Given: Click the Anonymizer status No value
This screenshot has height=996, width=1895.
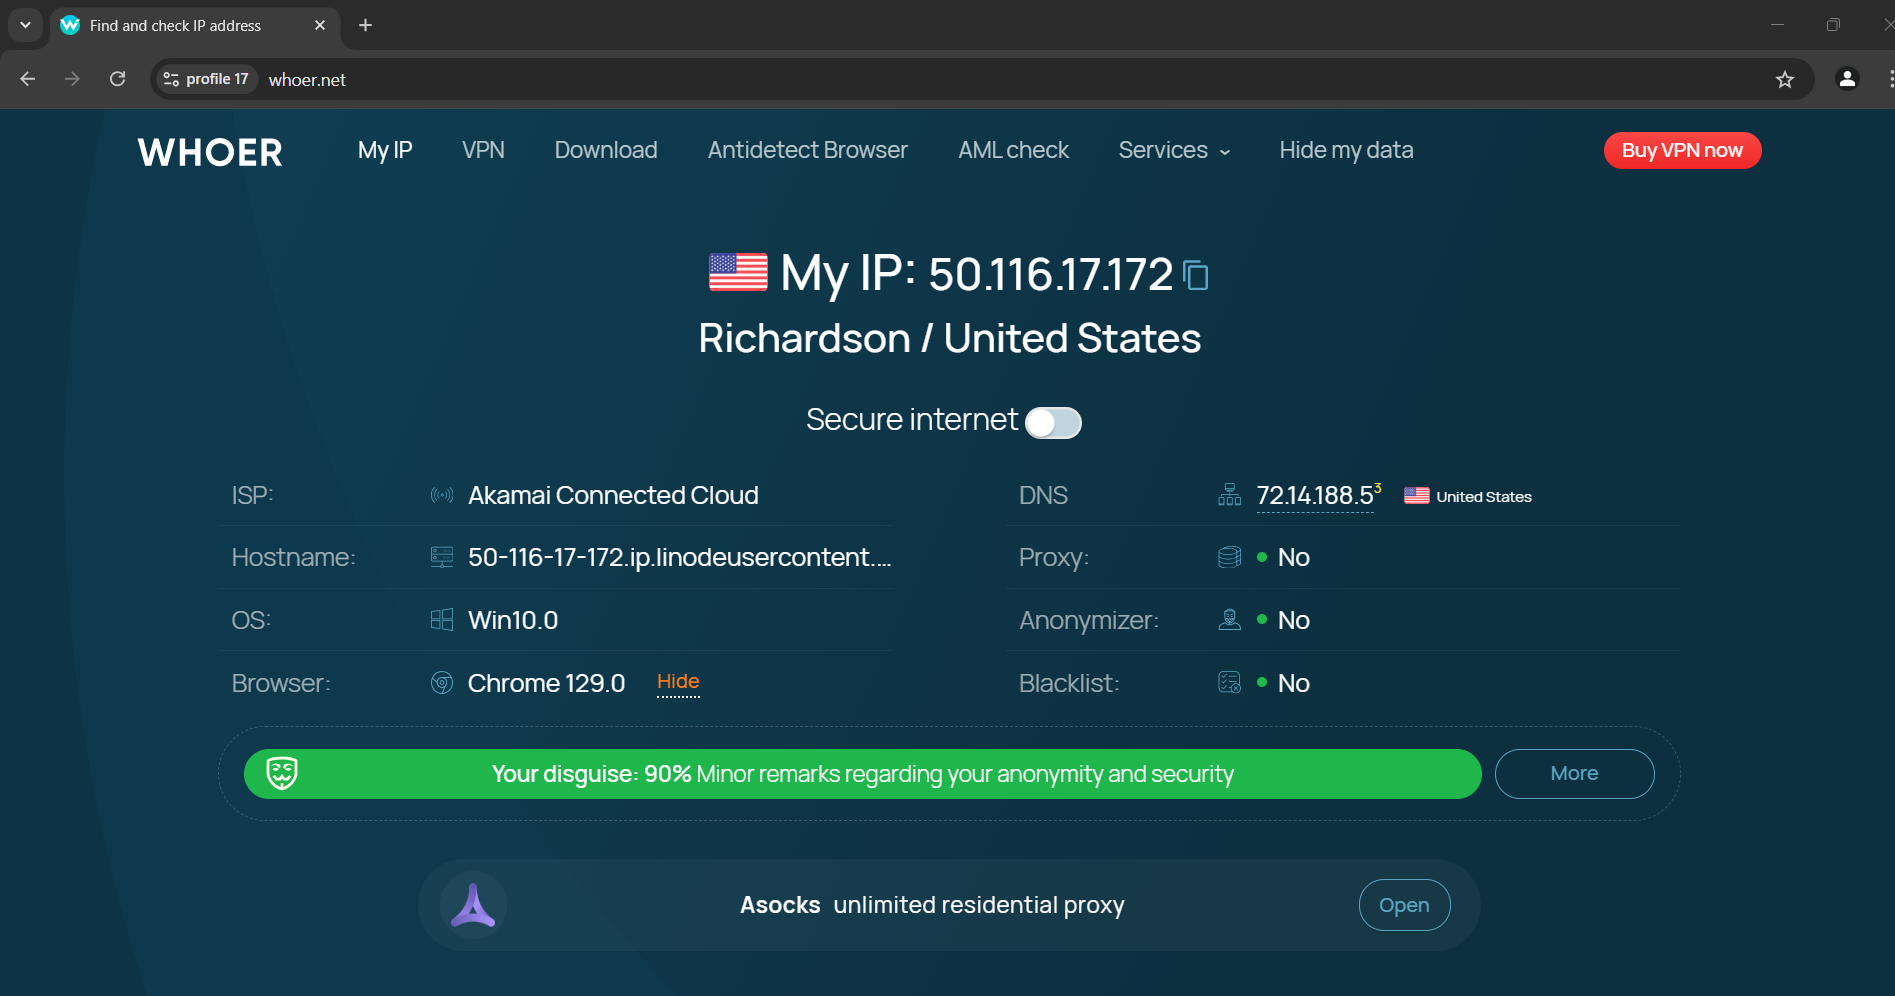Looking at the screenshot, I should 1293,620.
